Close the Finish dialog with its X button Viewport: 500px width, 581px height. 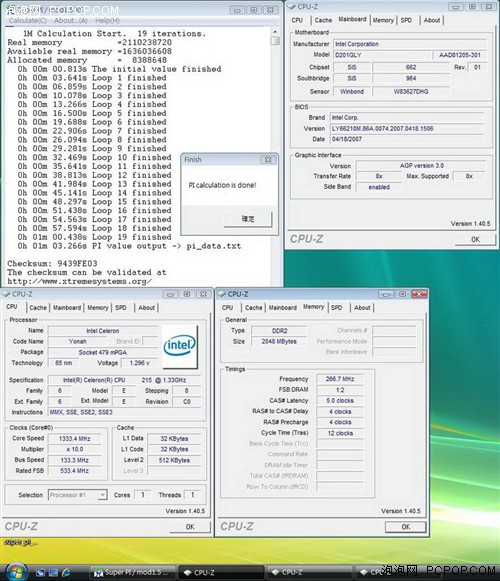[x=268, y=160]
